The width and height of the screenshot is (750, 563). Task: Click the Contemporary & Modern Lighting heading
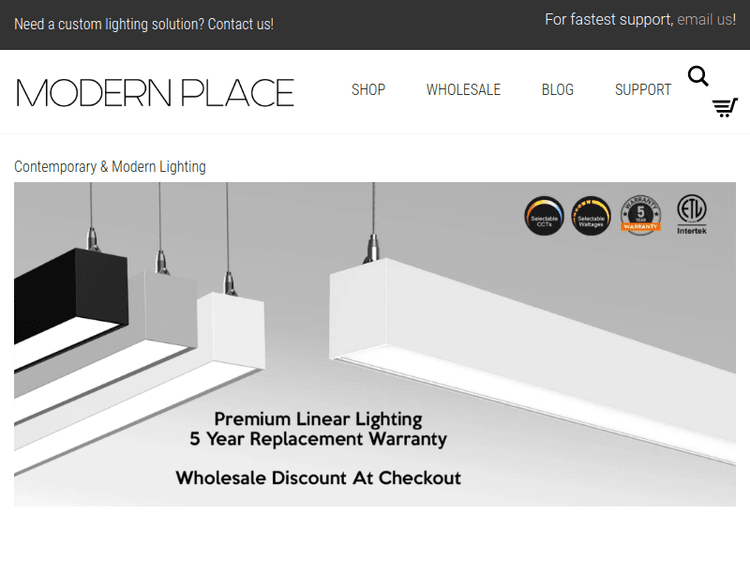(x=110, y=167)
